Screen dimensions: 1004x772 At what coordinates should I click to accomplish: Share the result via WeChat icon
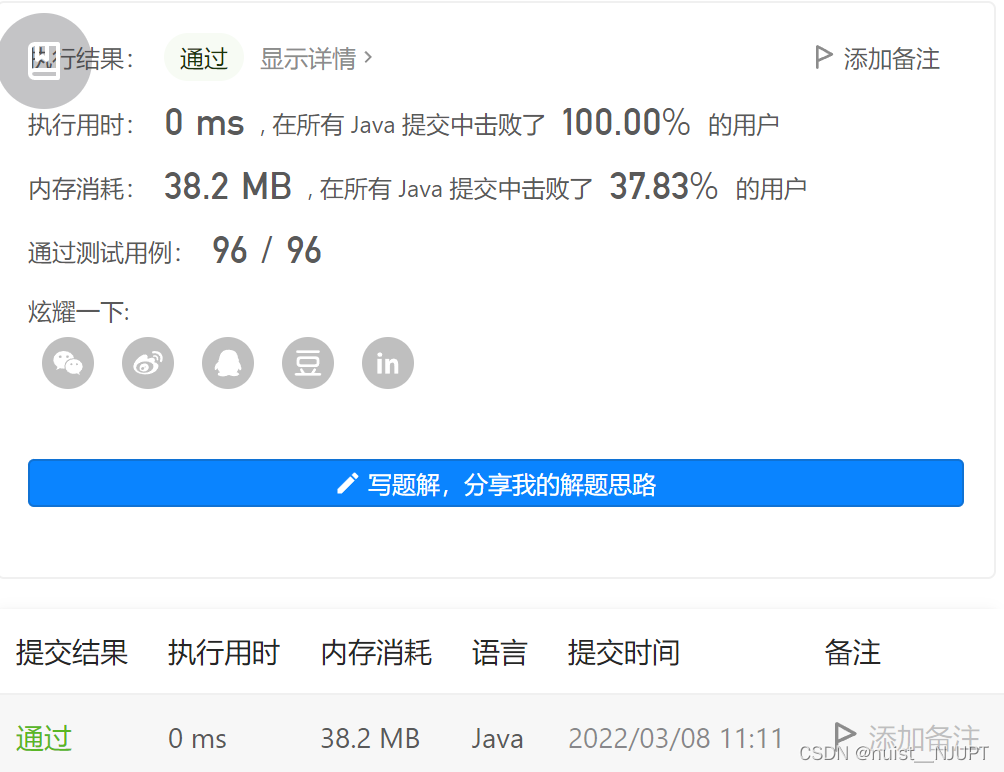[67, 363]
